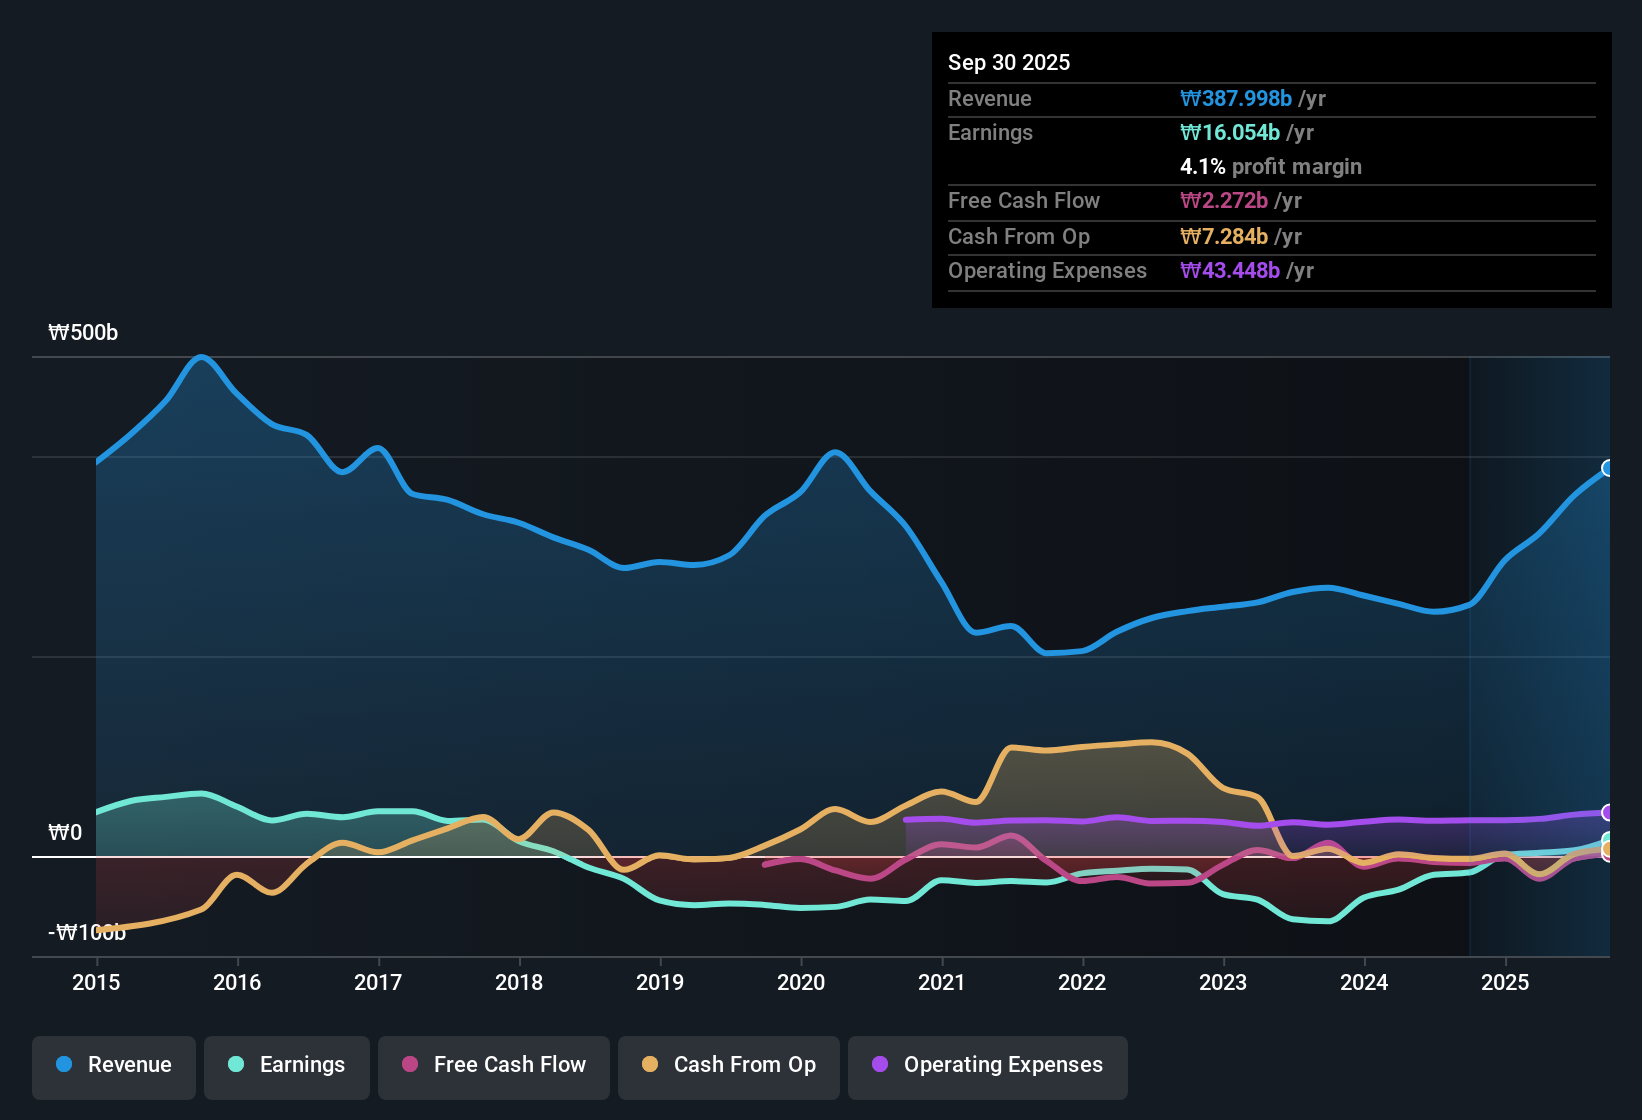Toggle the Revenue series visibility in legend
Image resolution: width=1642 pixels, height=1120 pixels.
pyautogui.click(x=113, y=1065)
